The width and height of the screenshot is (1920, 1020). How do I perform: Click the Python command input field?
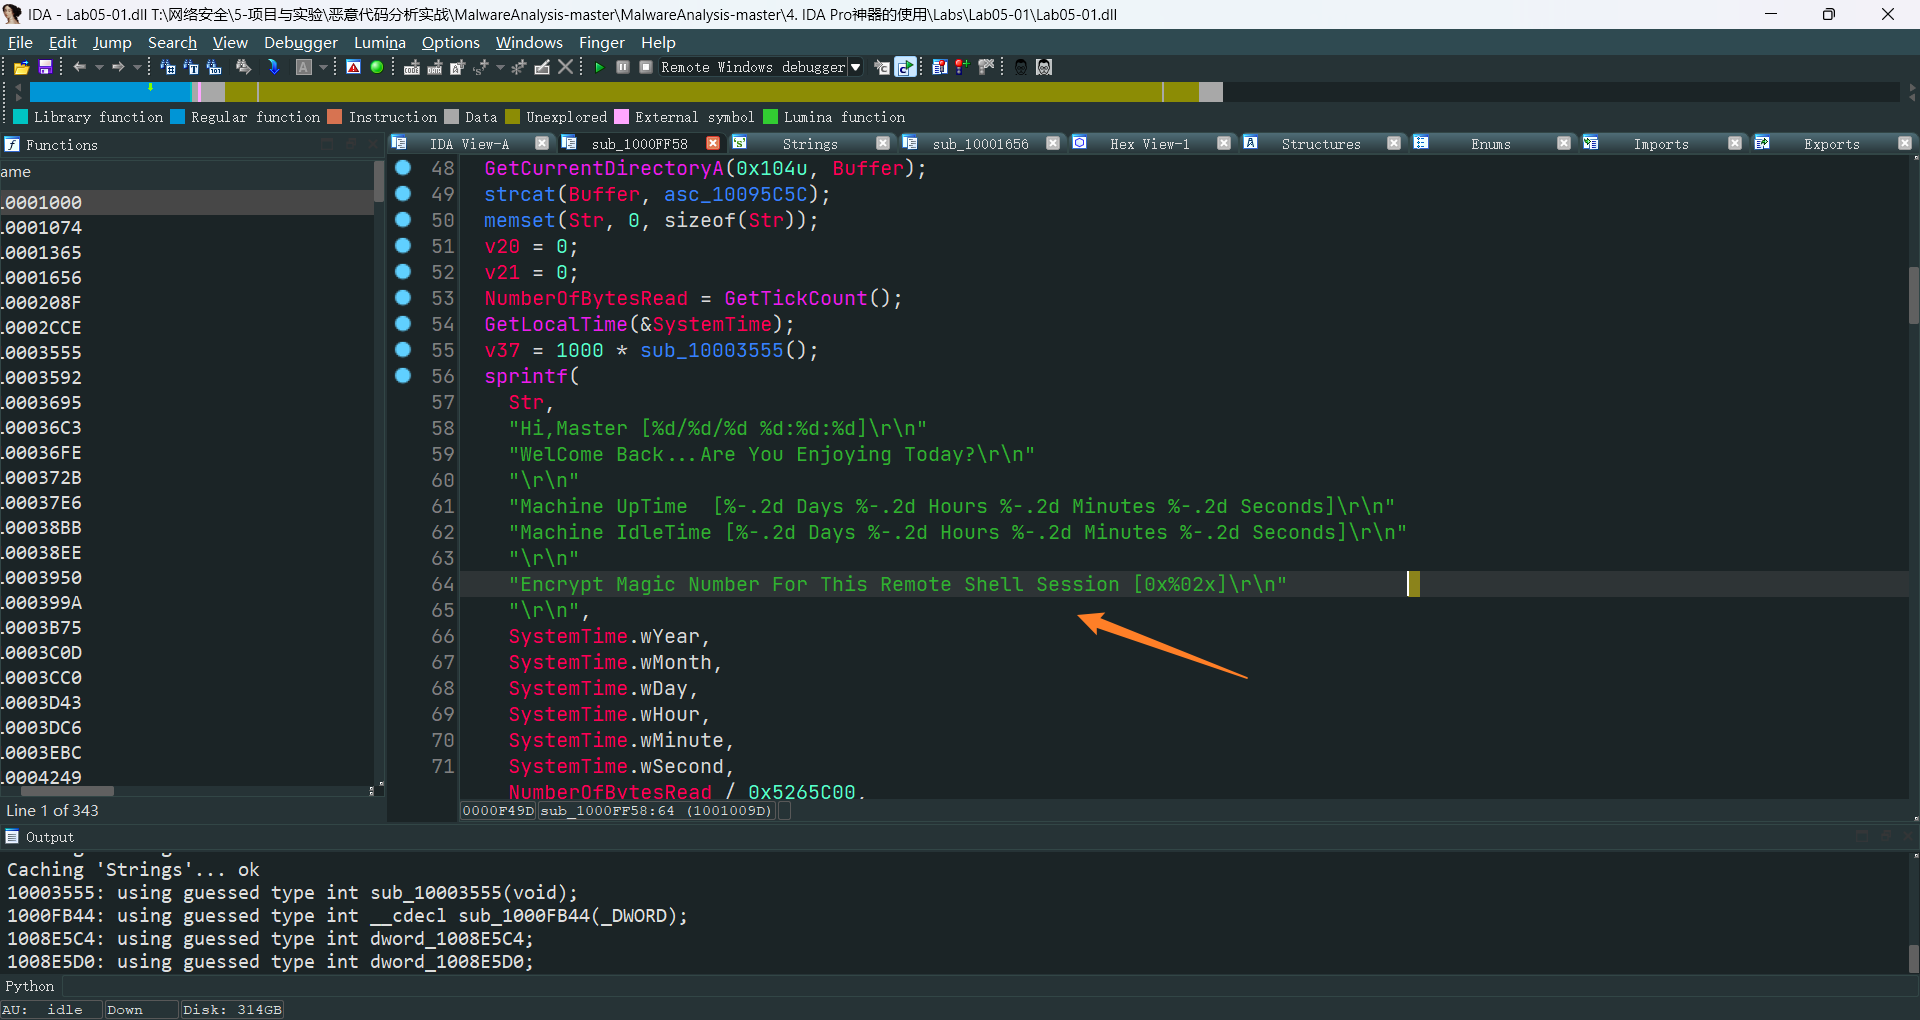click(x=990, y=986)
